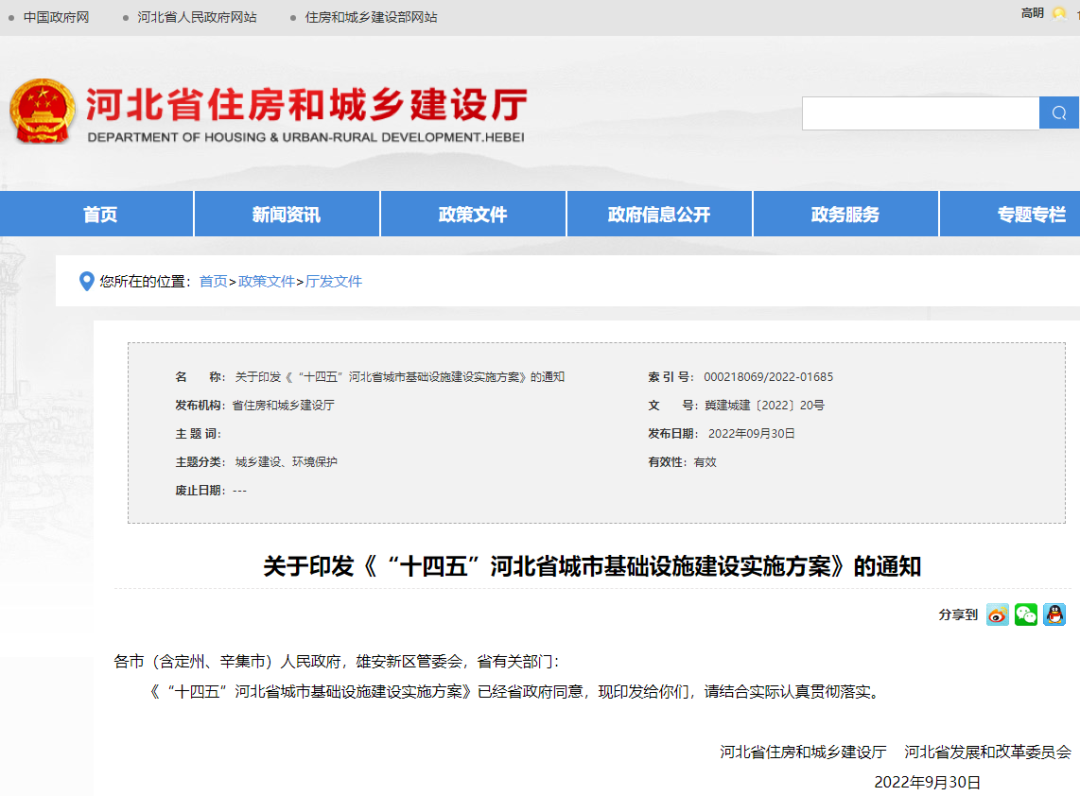Switch to the 新闻资讯 tab

point(286,213)
